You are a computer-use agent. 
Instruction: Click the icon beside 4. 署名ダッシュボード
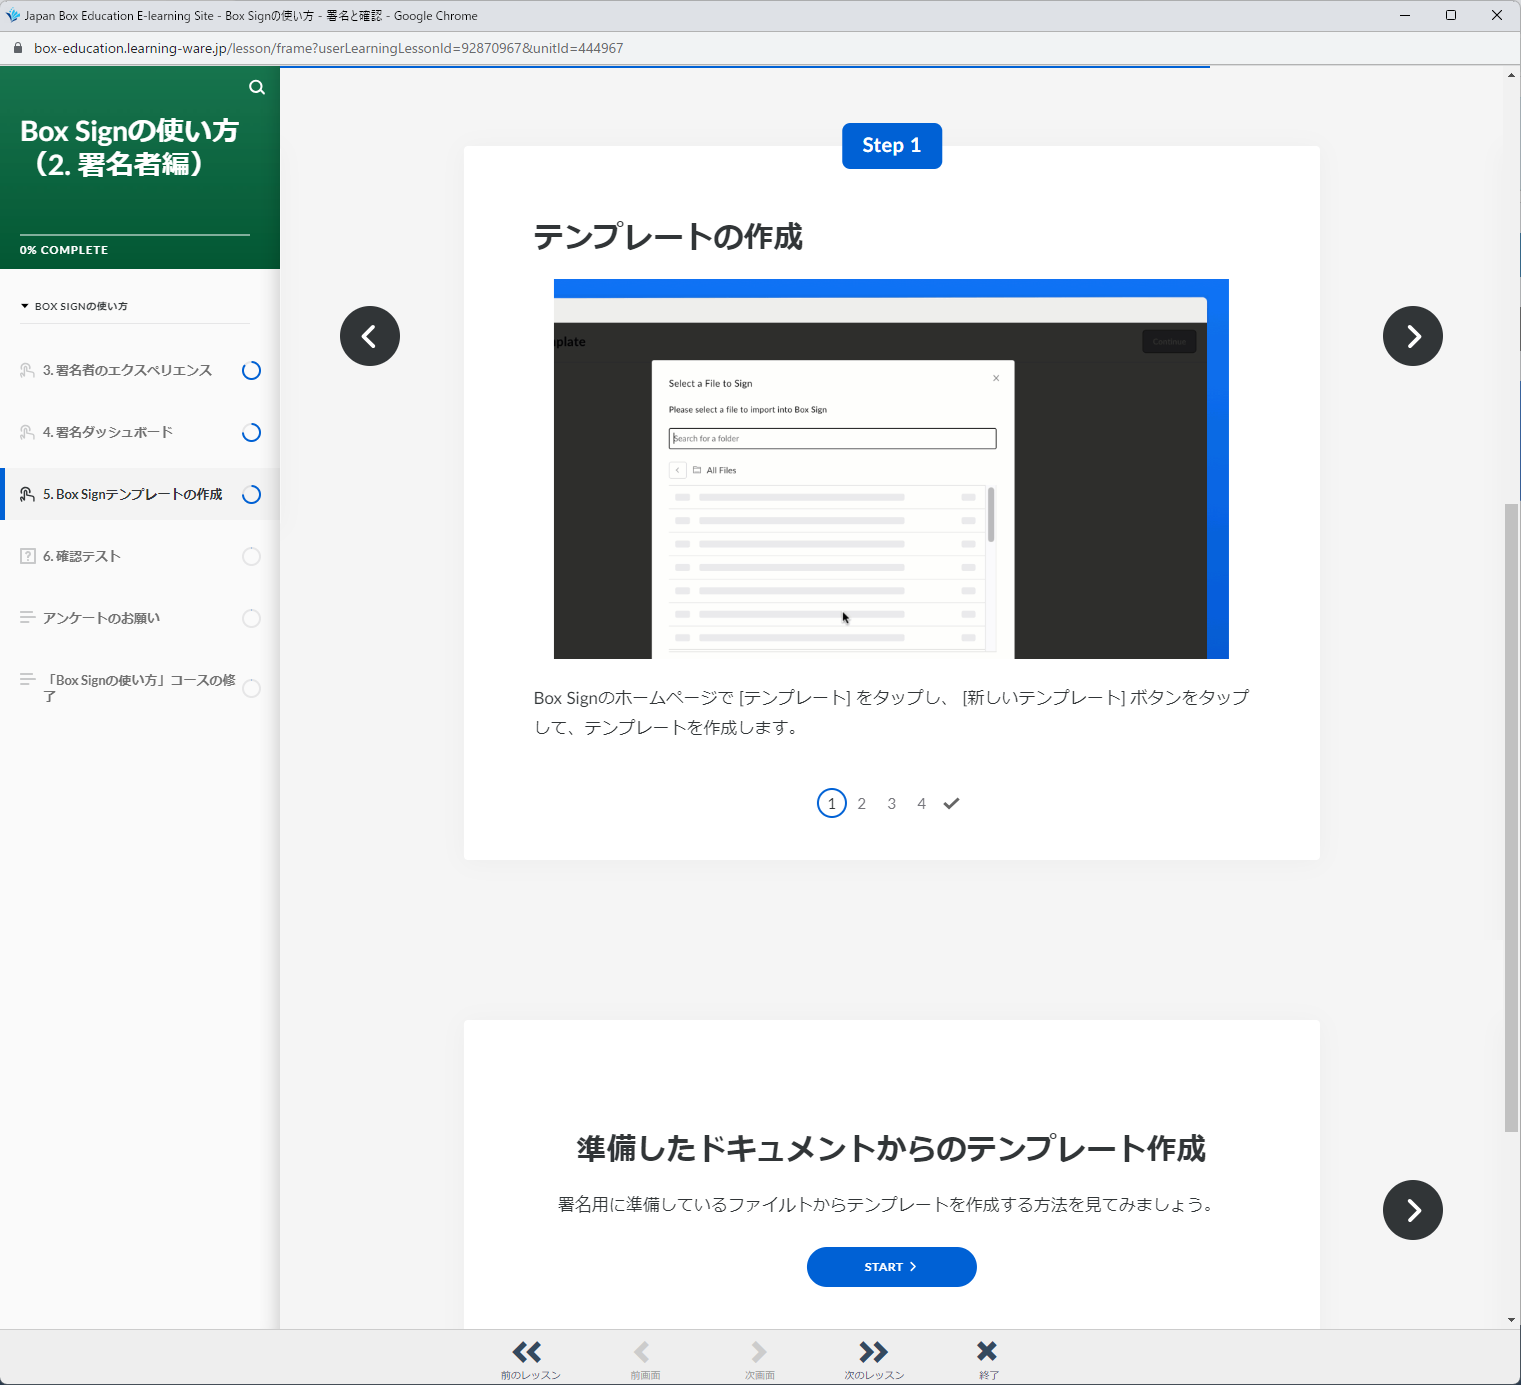(28, 432)
